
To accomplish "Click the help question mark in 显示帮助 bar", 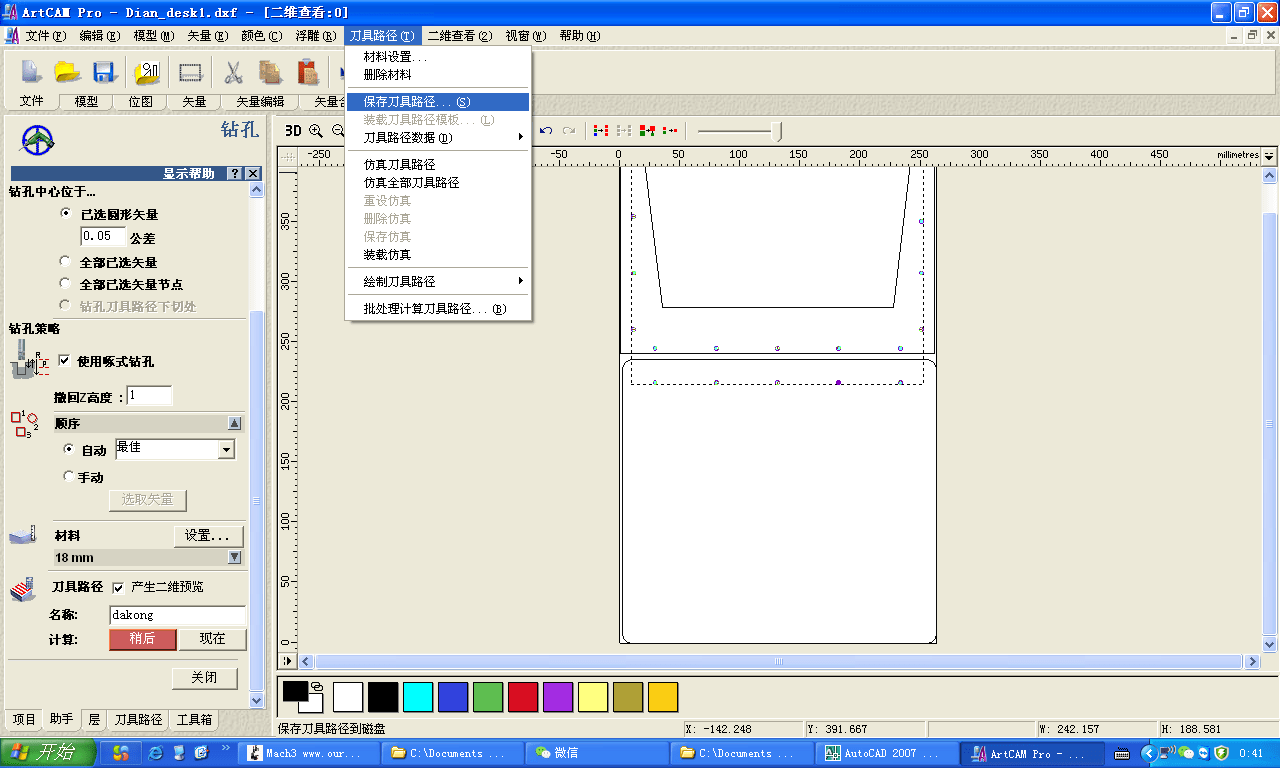I will 234,173.
